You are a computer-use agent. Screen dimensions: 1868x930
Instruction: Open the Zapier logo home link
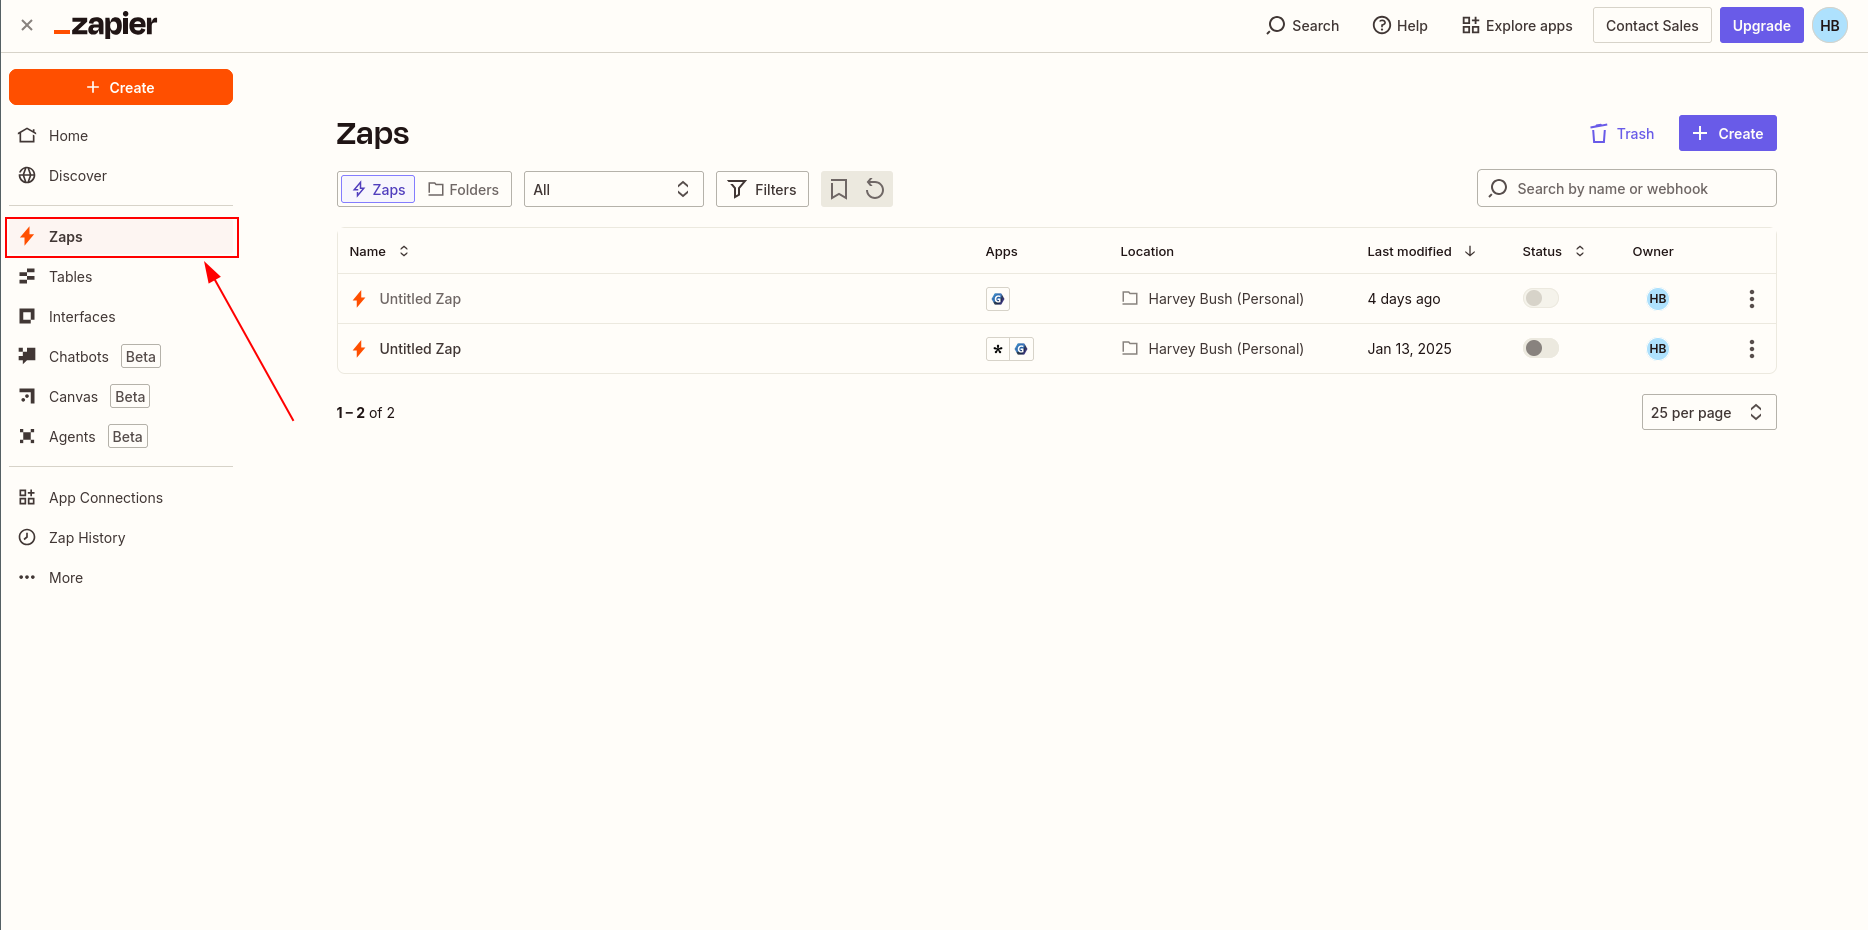click(105, 25)
